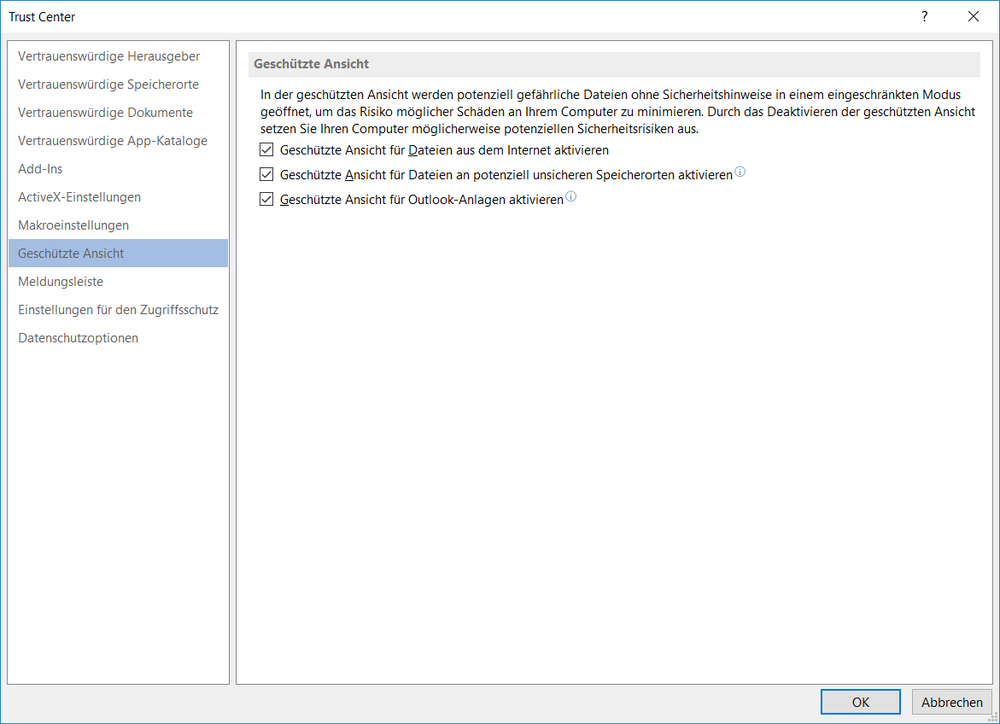Screen dimensions: 1000x724
Task: Switch to the Add-Ins section
Action: pos(40,169)
